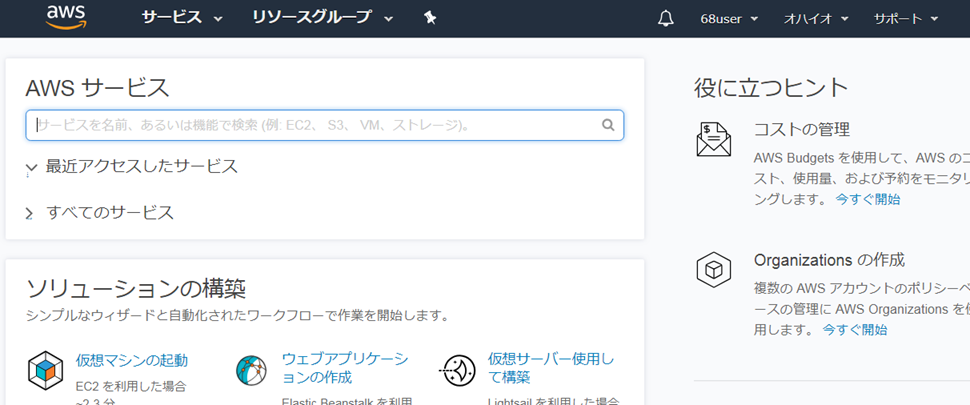The image size is (970, 405).
Task: Expand the すべてのサービス section
Action: 109,212
